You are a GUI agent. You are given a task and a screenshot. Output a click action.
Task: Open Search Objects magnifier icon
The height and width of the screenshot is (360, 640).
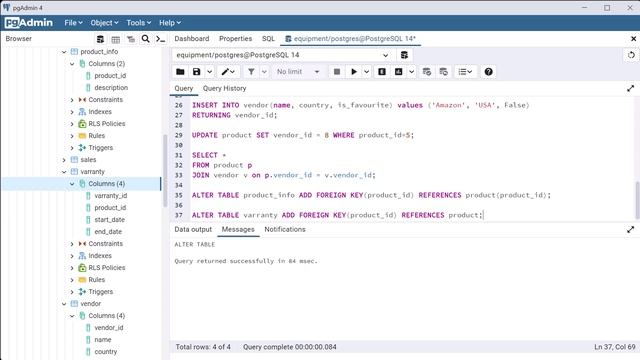[145, 39]
